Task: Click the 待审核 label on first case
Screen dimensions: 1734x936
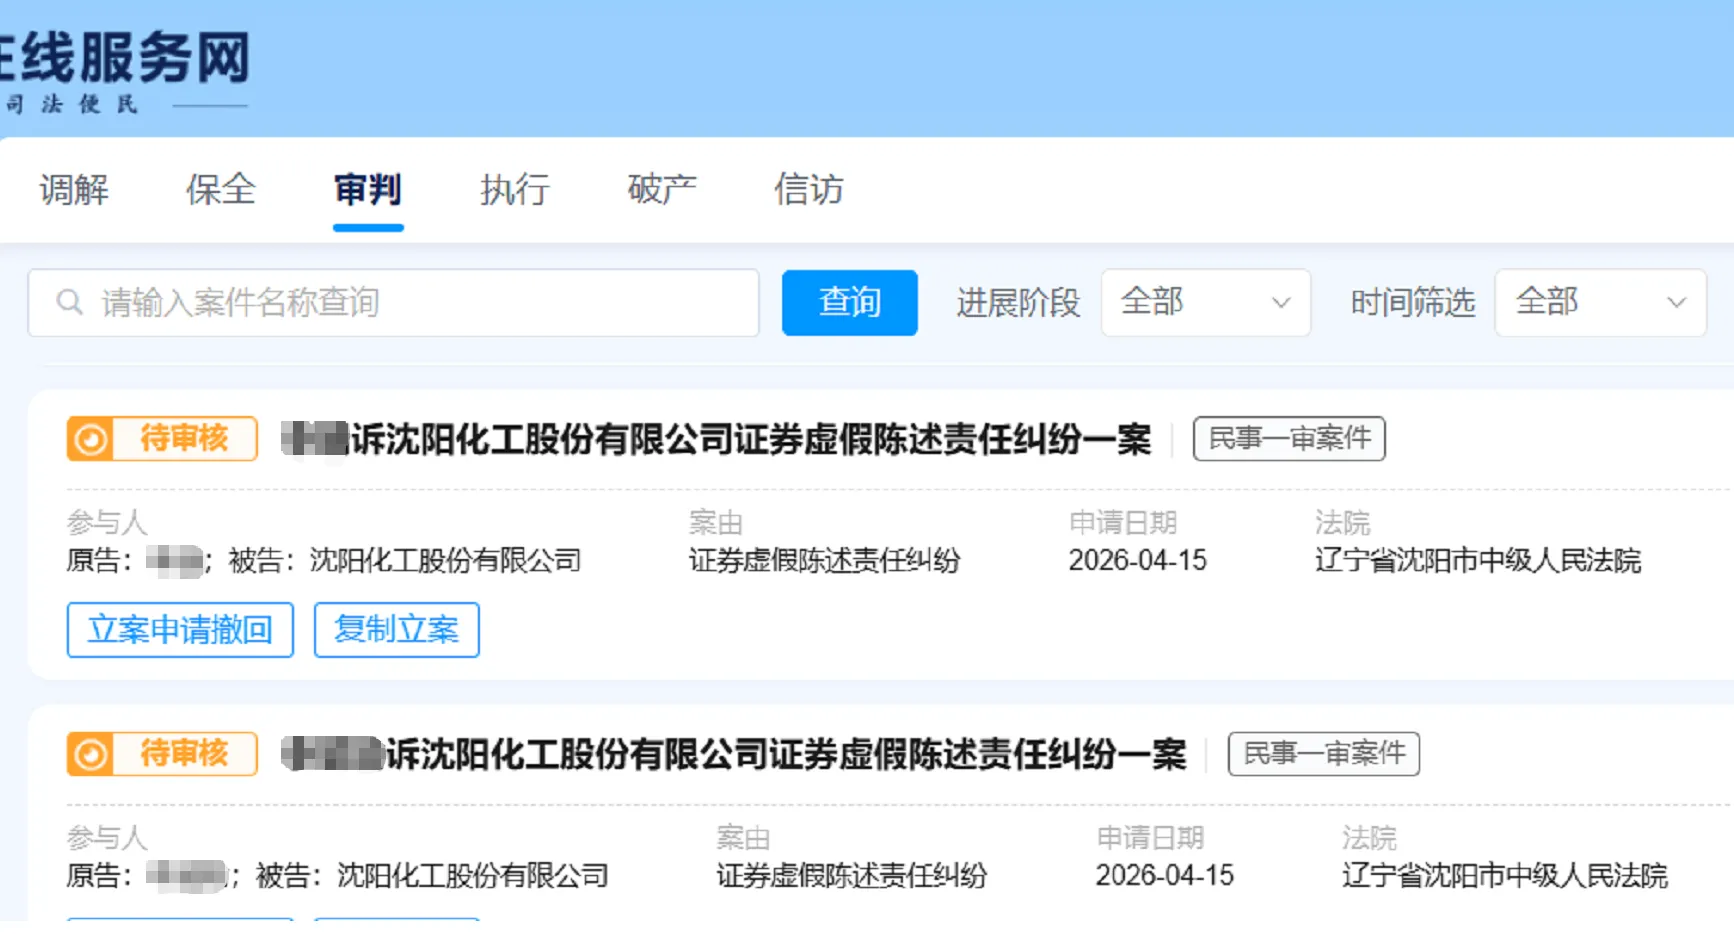Action: coord(184,439)
